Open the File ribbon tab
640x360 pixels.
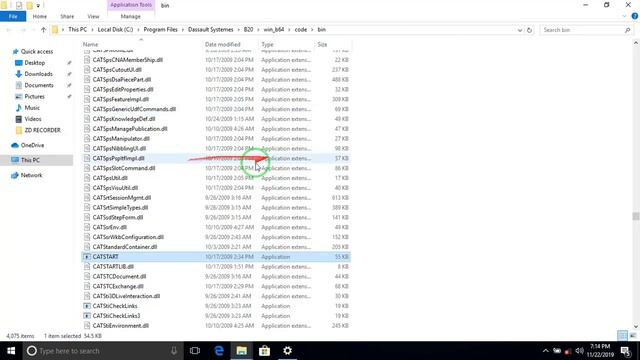[13, 16]
